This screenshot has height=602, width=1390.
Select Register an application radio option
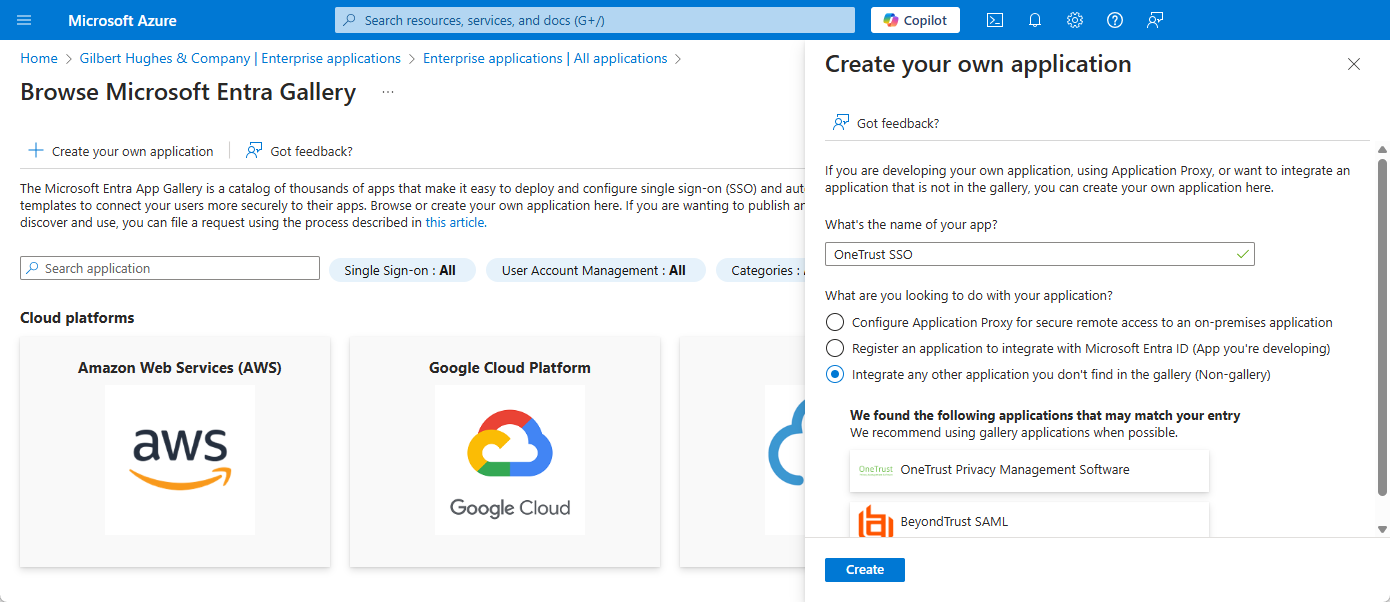(x=835, y=349)
